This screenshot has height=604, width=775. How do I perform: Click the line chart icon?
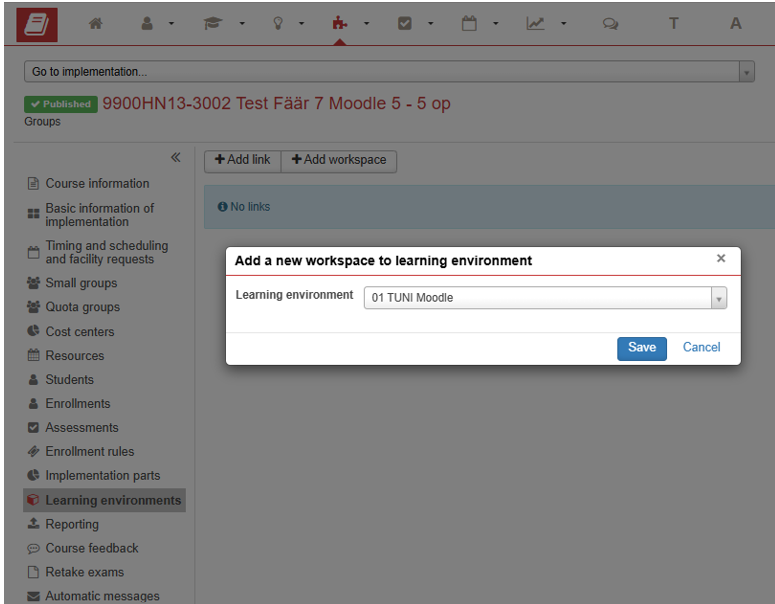[535, 23]
